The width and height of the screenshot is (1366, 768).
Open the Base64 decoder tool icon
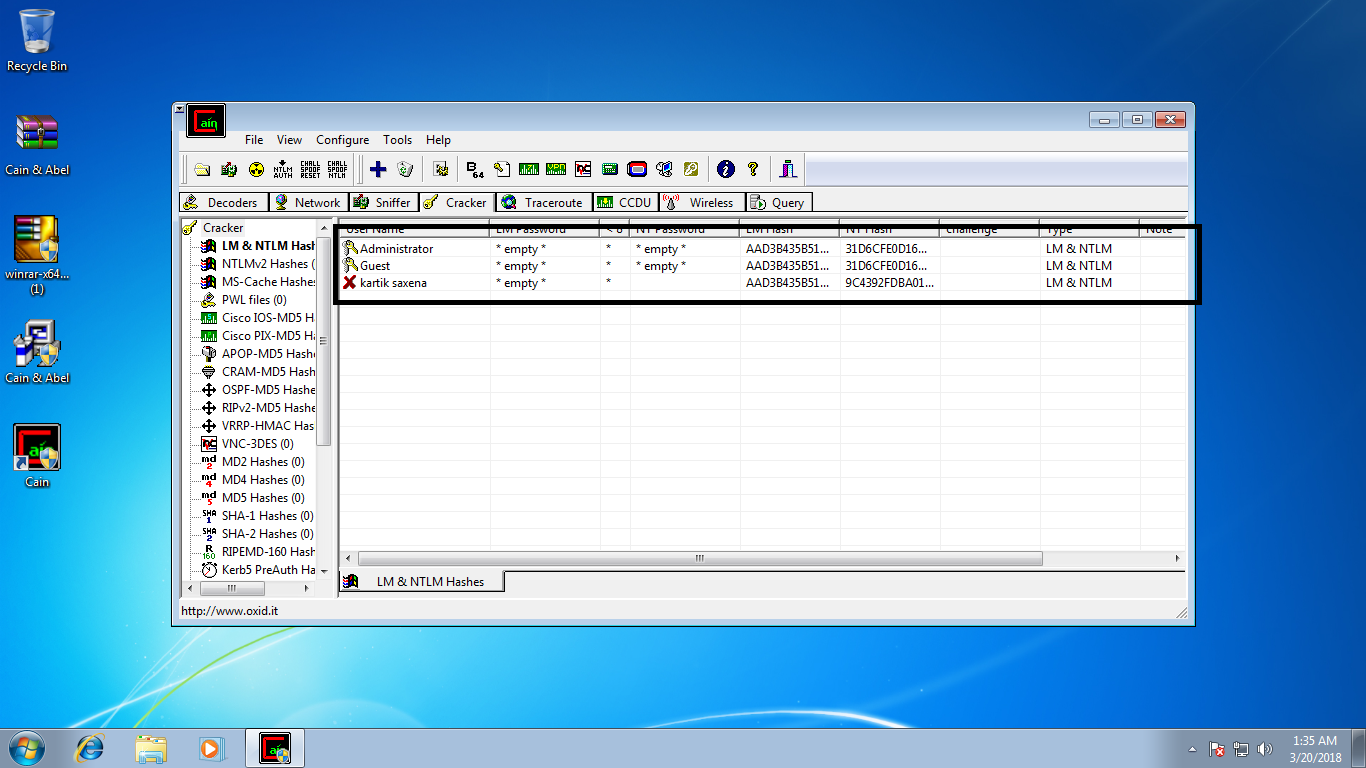[475, 170]
